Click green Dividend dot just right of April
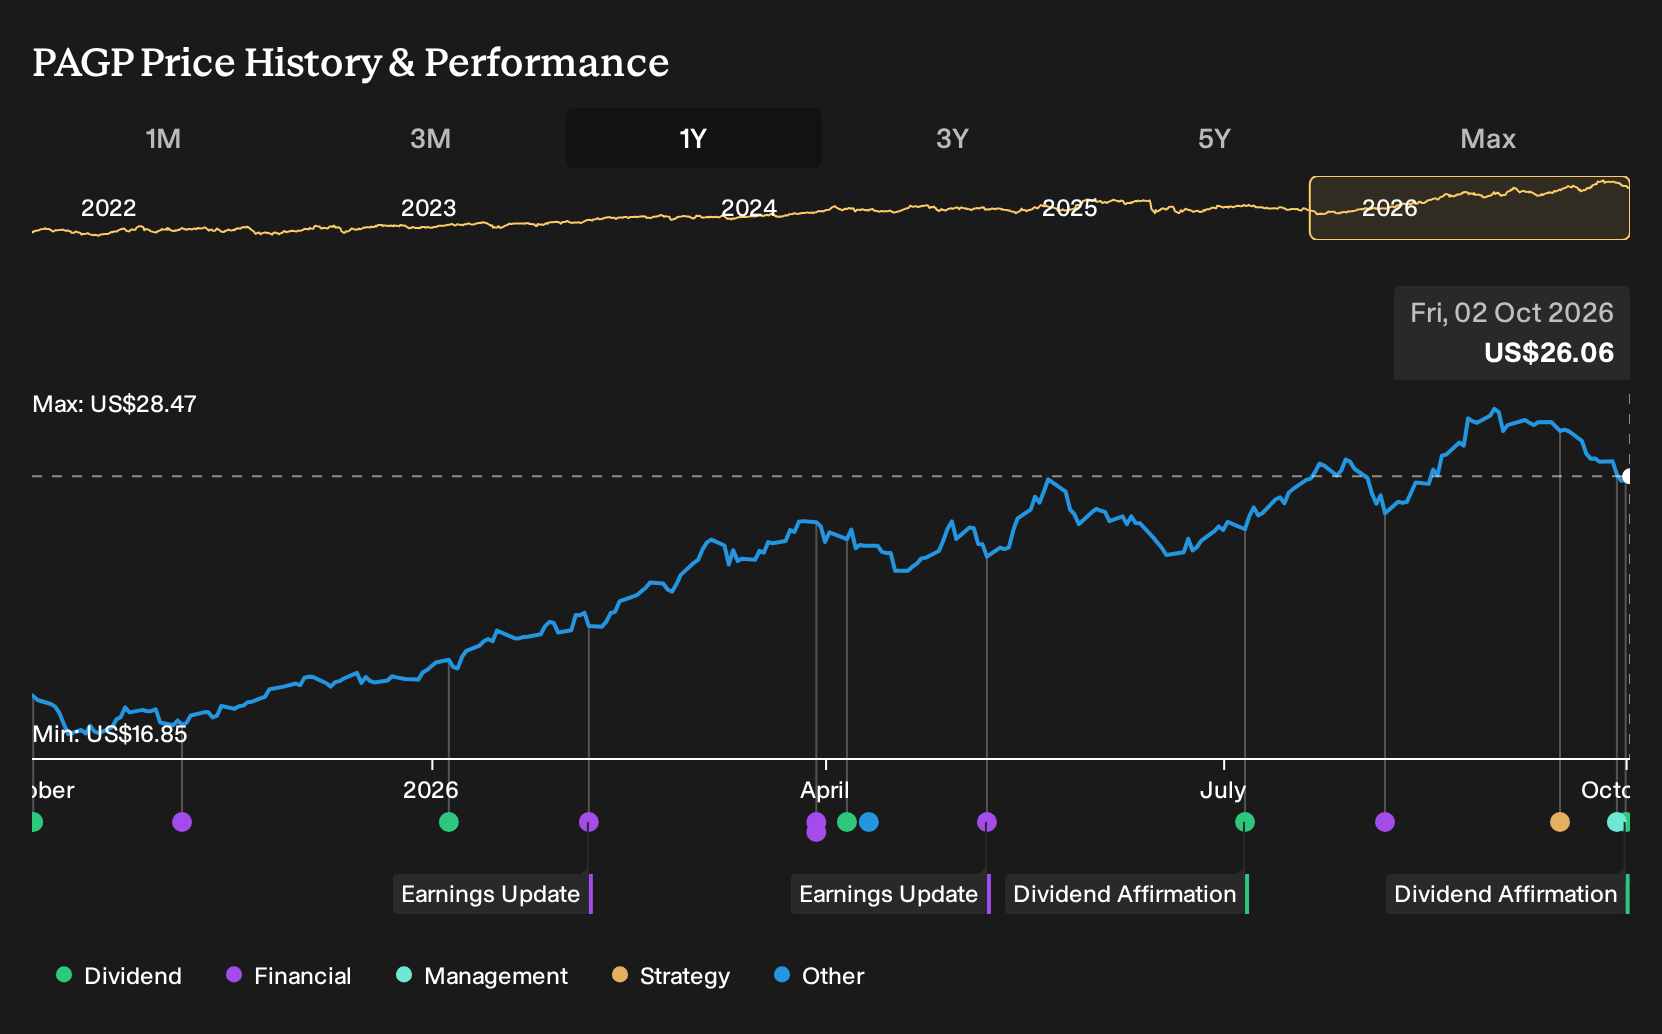Screen dimensions: 1662x1034 click(x=847, y=822)
